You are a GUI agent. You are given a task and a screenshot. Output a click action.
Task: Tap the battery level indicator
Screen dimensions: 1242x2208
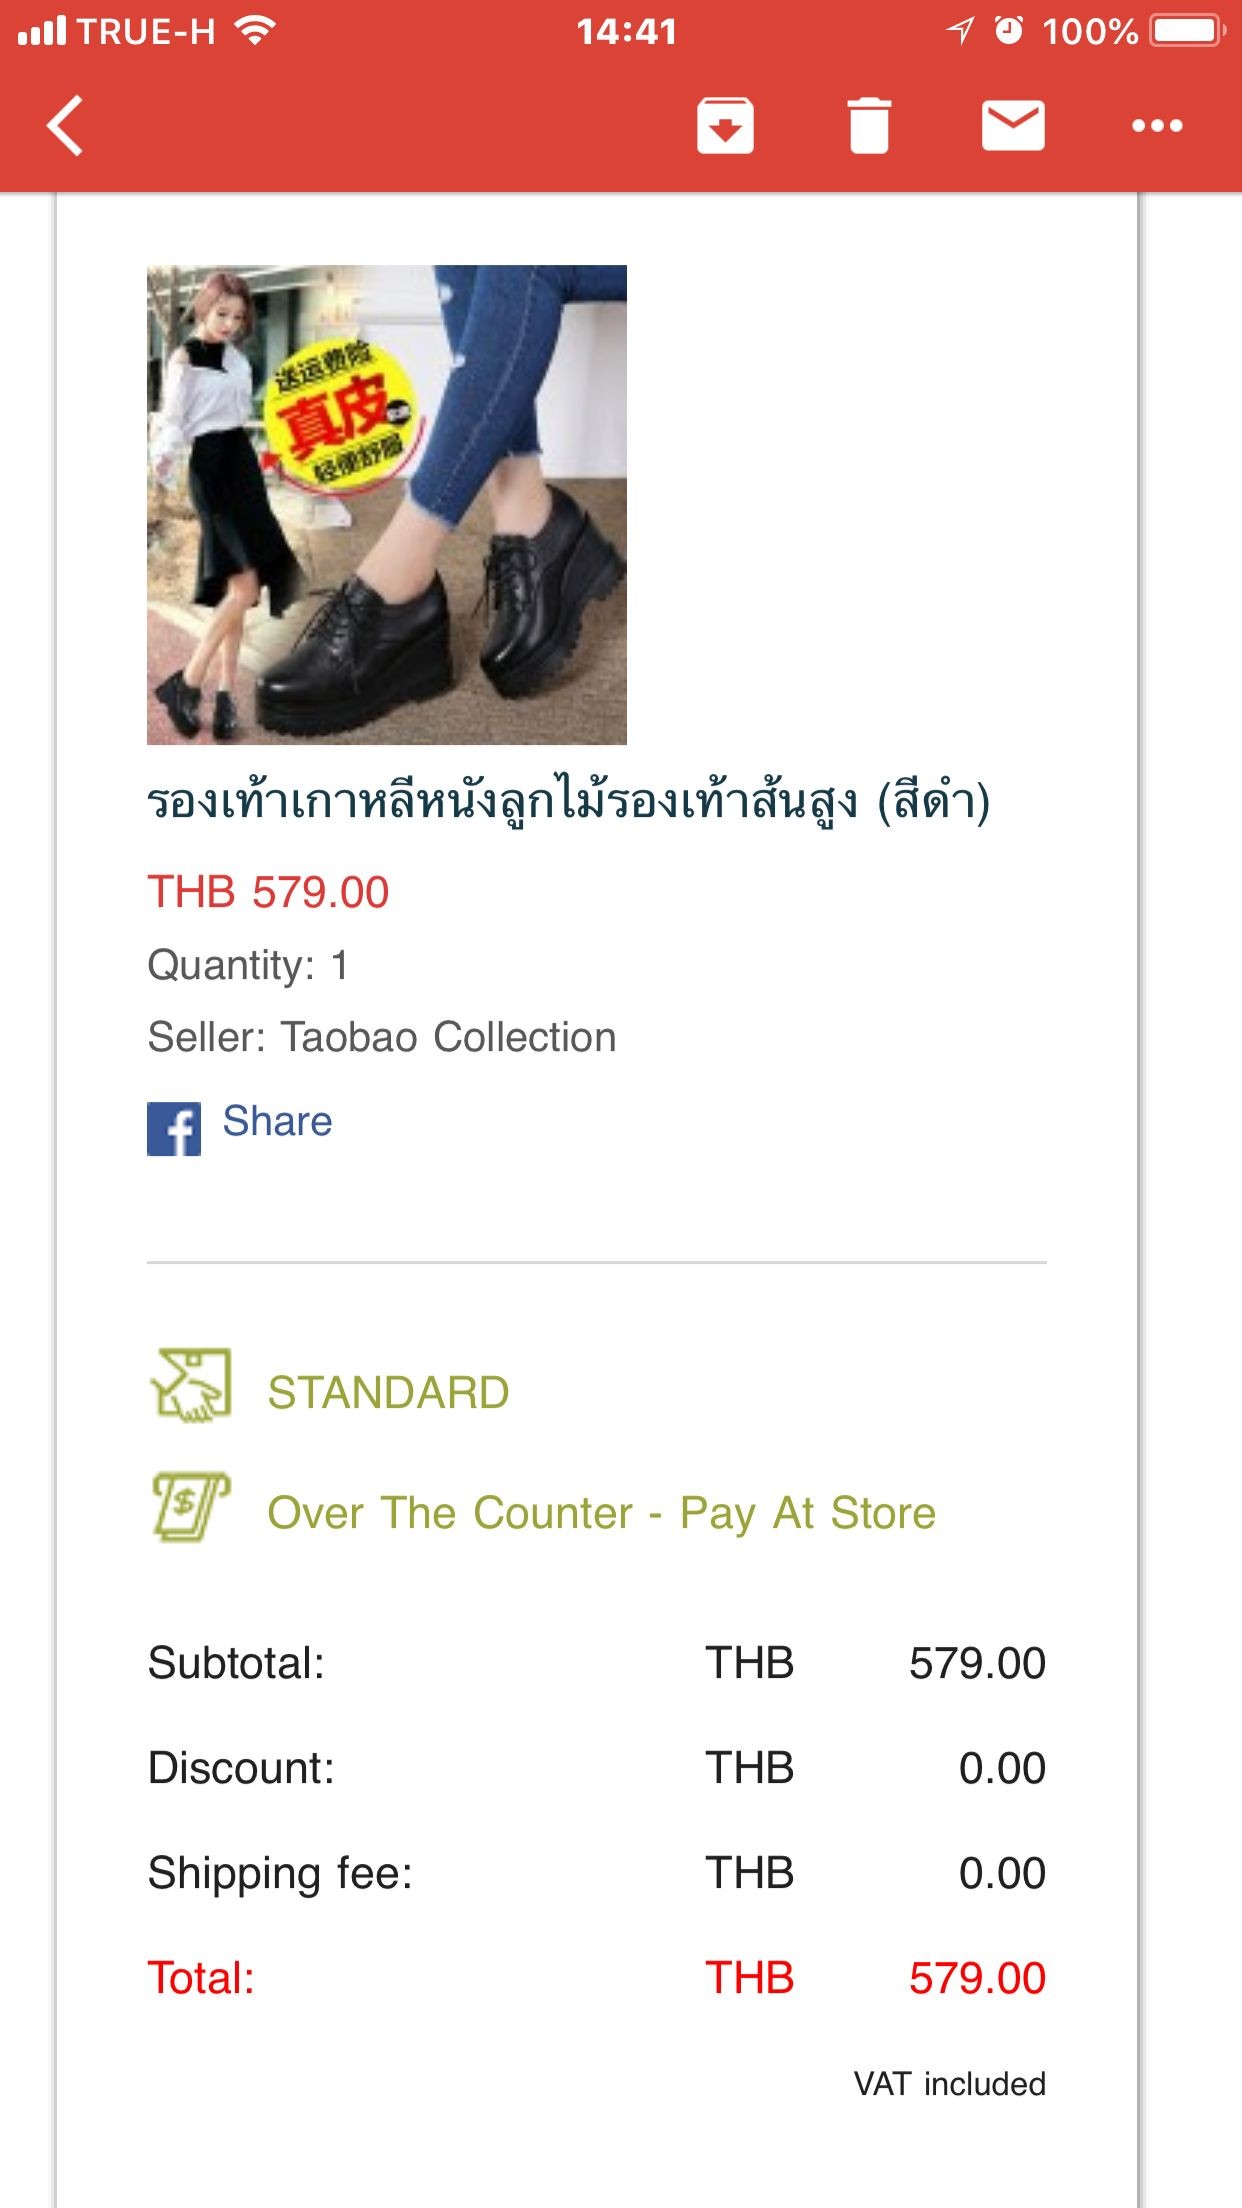1185,30
